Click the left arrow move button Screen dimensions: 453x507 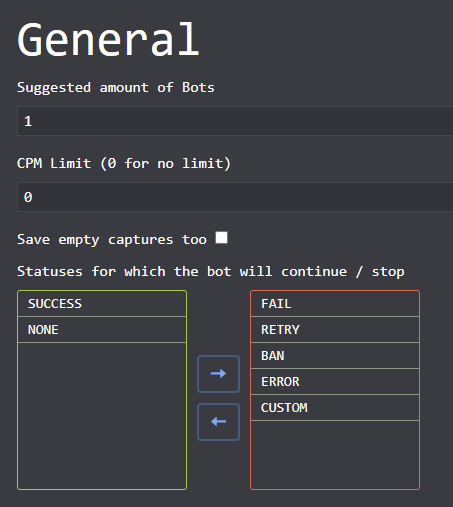point(218,422)
